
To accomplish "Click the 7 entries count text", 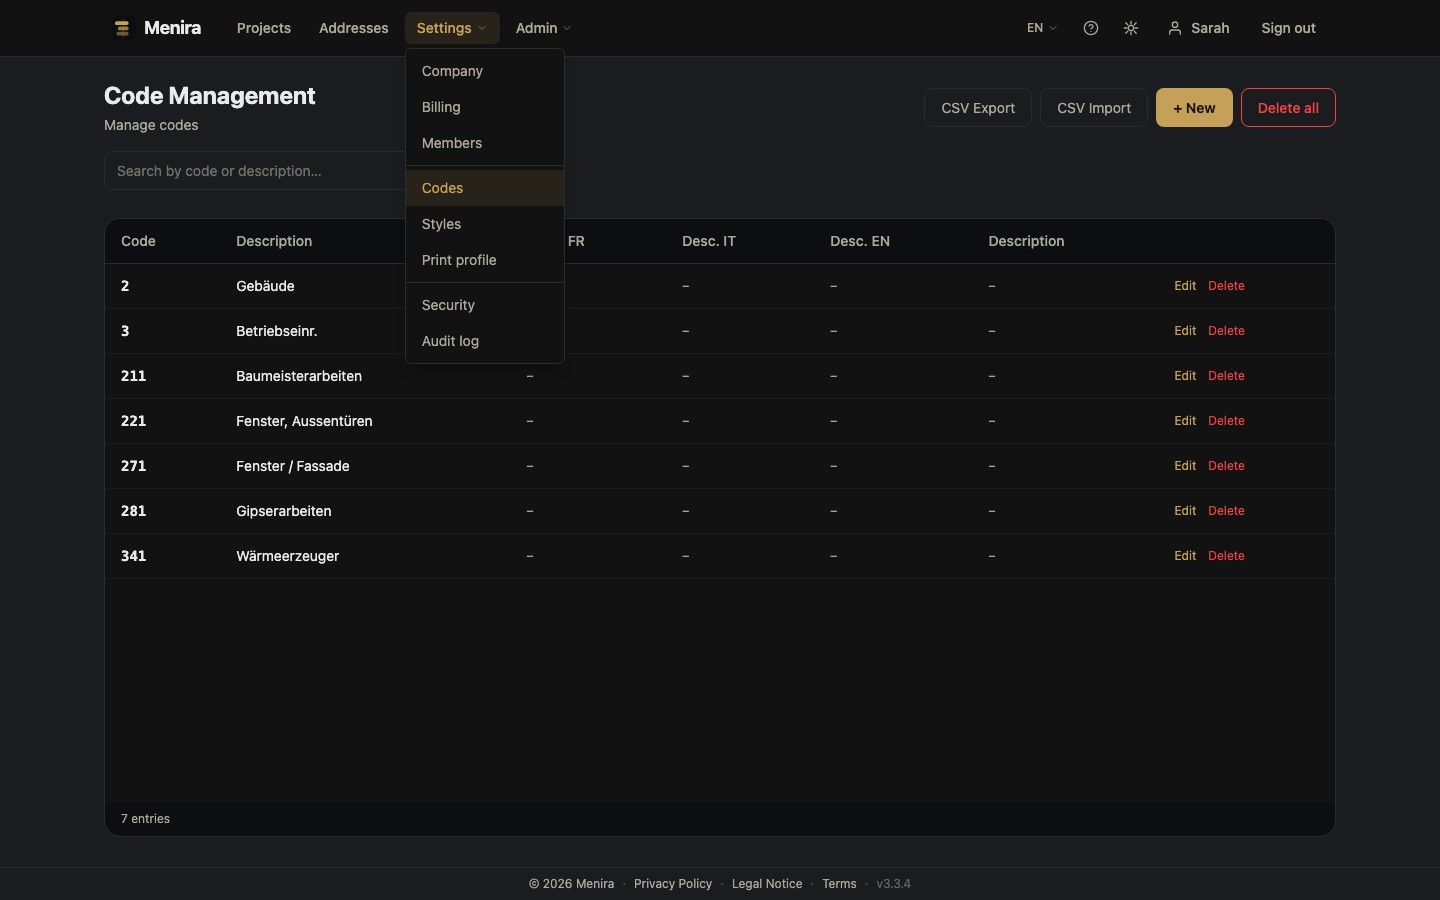I will tap(146, 819).
